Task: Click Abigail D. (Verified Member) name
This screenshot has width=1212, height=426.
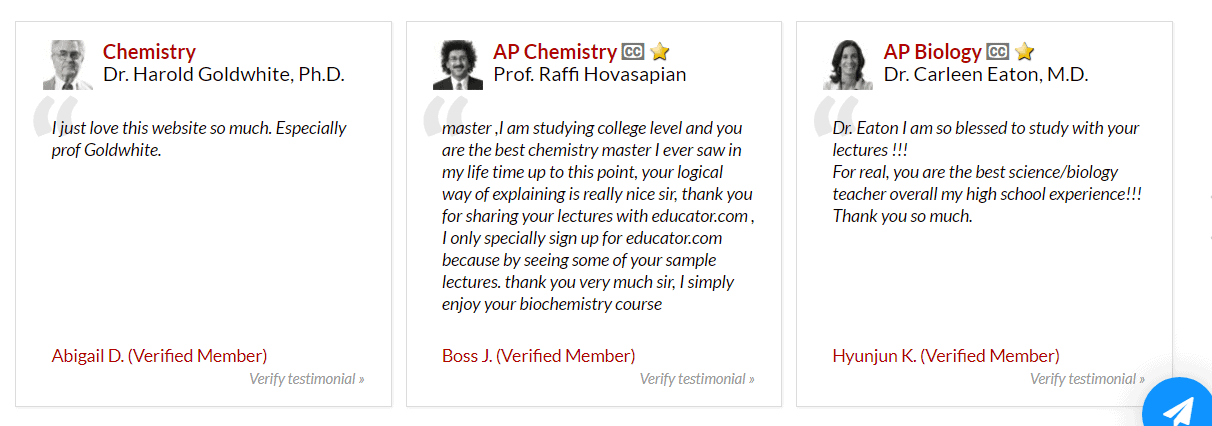Action: 159,355
